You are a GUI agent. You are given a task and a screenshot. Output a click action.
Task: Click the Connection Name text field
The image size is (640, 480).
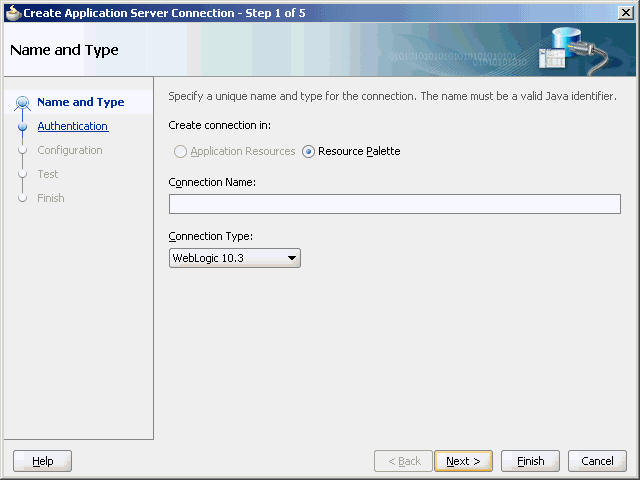tap(395, 204)
